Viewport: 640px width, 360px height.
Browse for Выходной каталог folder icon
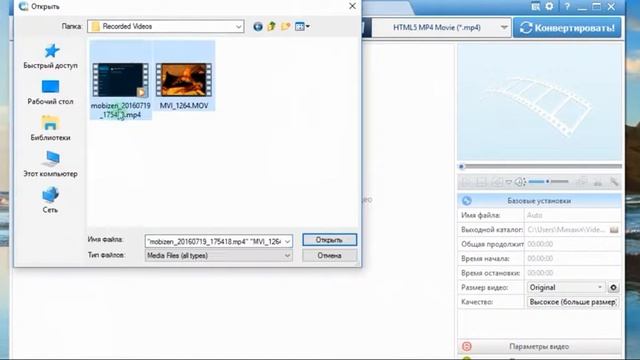pos(614,230)
